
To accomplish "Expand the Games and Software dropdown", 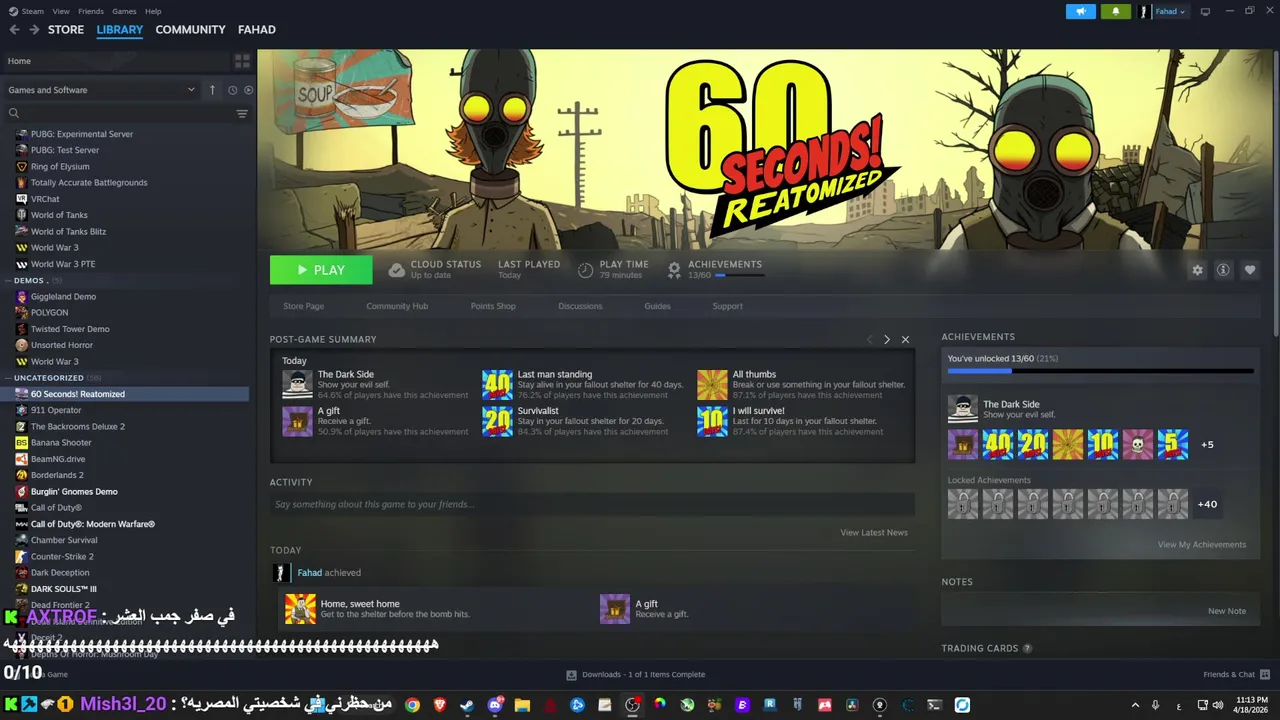I will click(101, 90).
